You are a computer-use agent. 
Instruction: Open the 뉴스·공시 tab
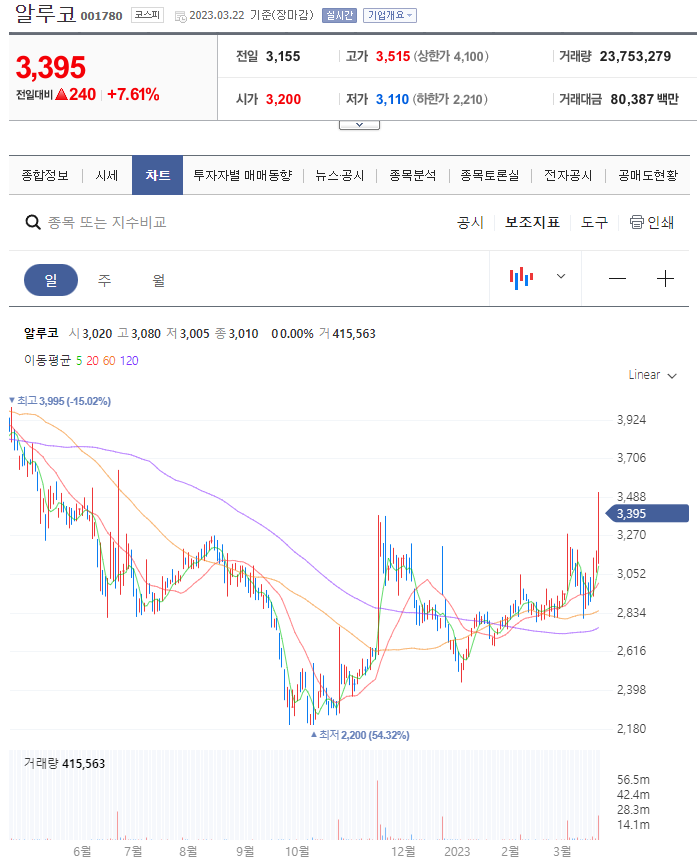[x=339, y=175]
